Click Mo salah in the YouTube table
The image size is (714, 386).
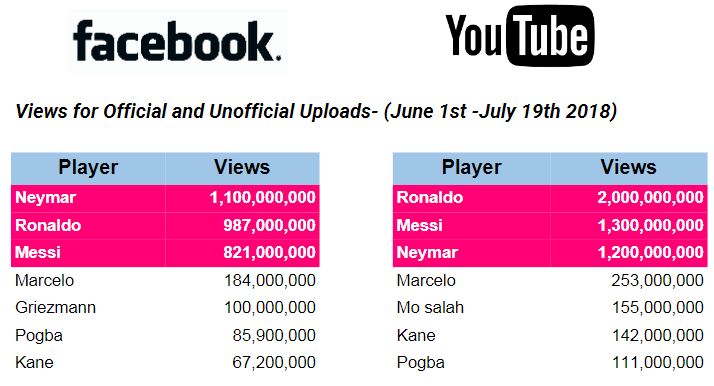coord(430,308)
